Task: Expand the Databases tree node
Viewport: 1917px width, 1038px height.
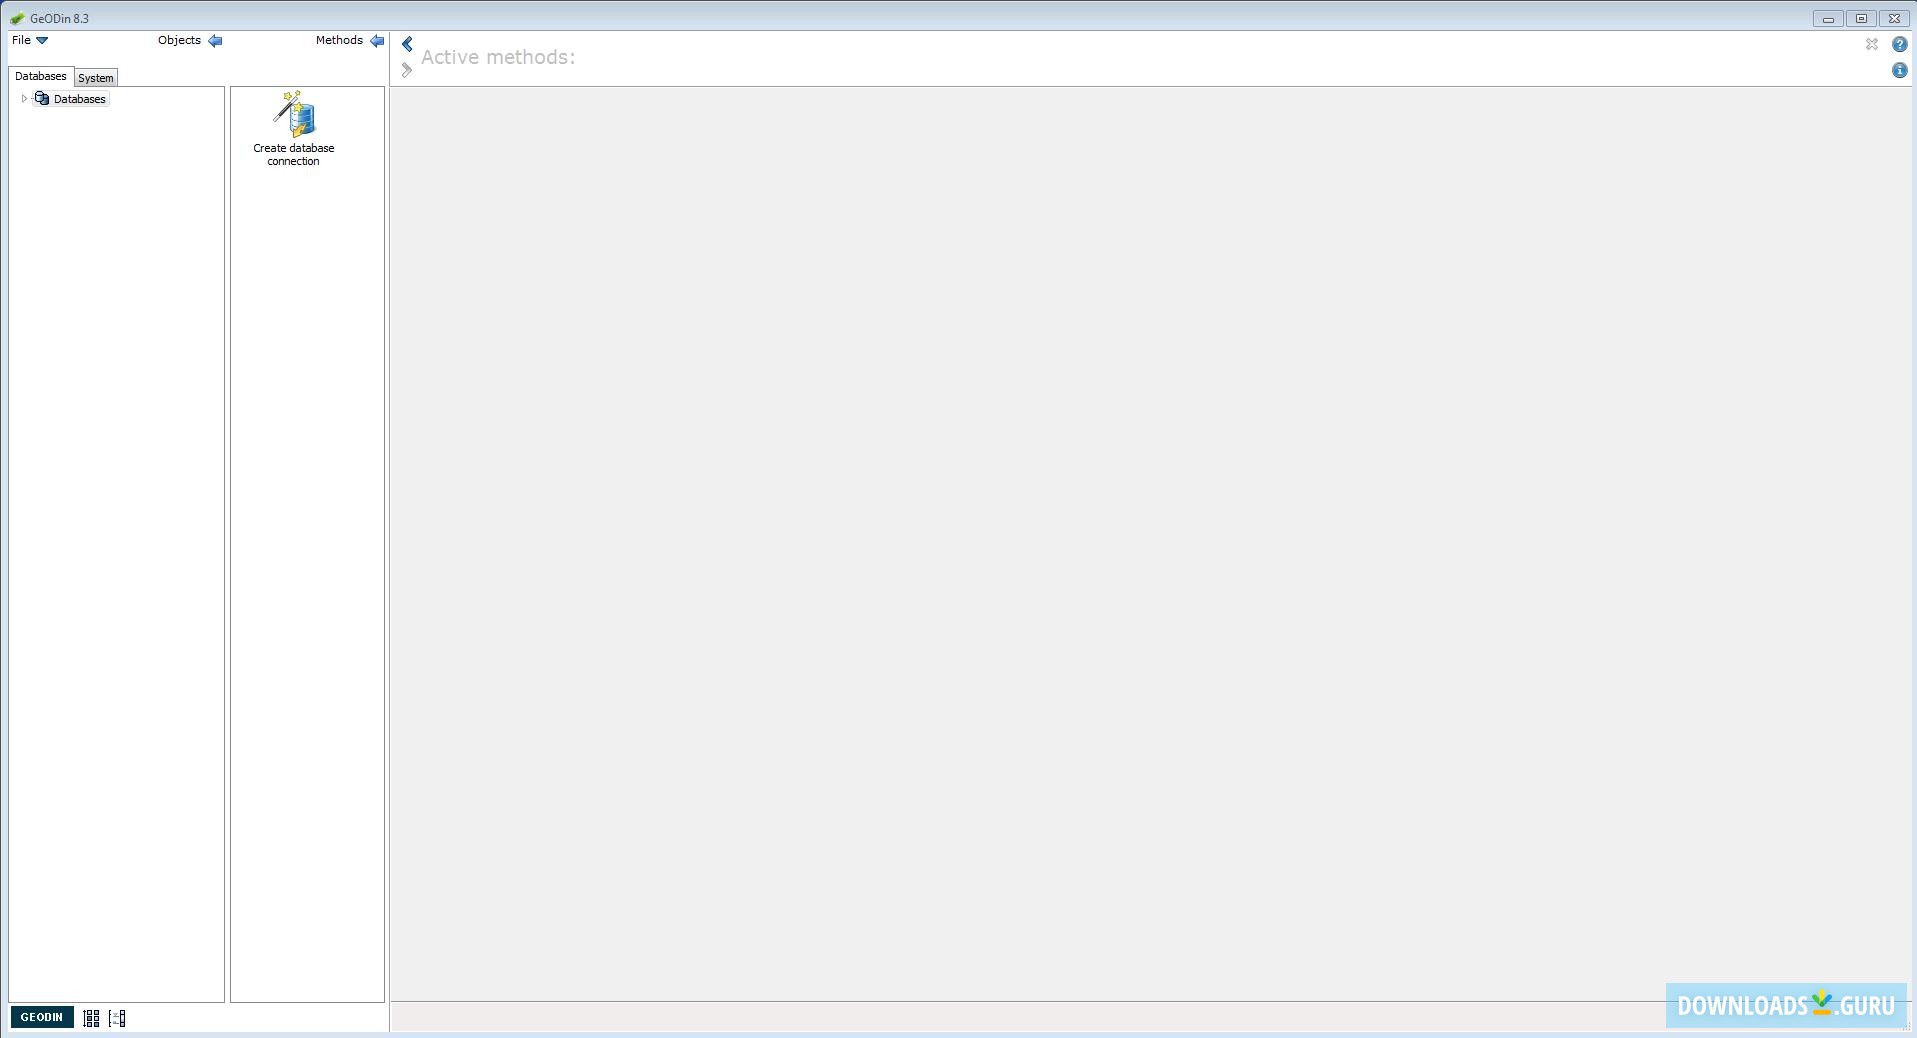Action: (24, 98)
